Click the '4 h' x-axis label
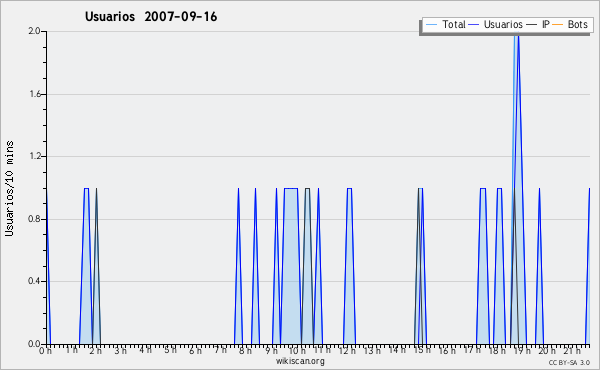600x370 pixels. click(x=145, y=350)
